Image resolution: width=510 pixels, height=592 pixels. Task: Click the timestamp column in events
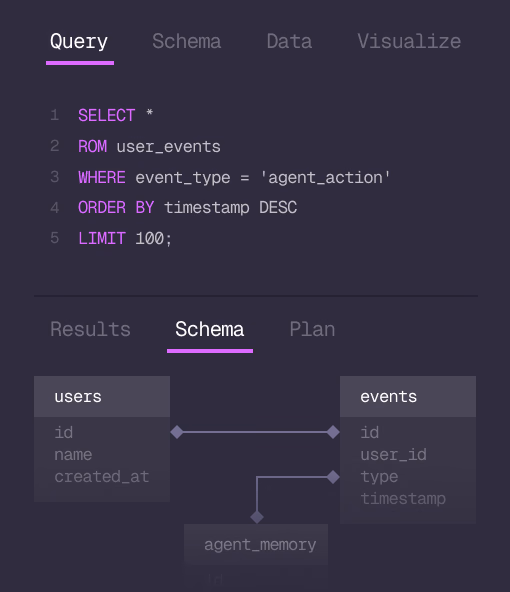click(403, 499)
